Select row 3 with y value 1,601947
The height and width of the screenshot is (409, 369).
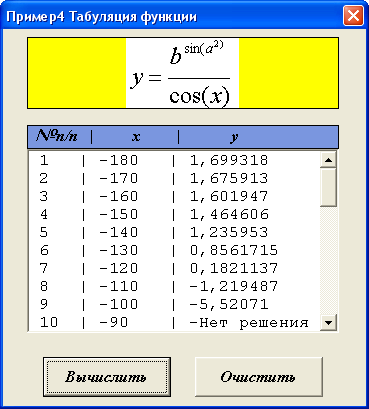[174, 196]
